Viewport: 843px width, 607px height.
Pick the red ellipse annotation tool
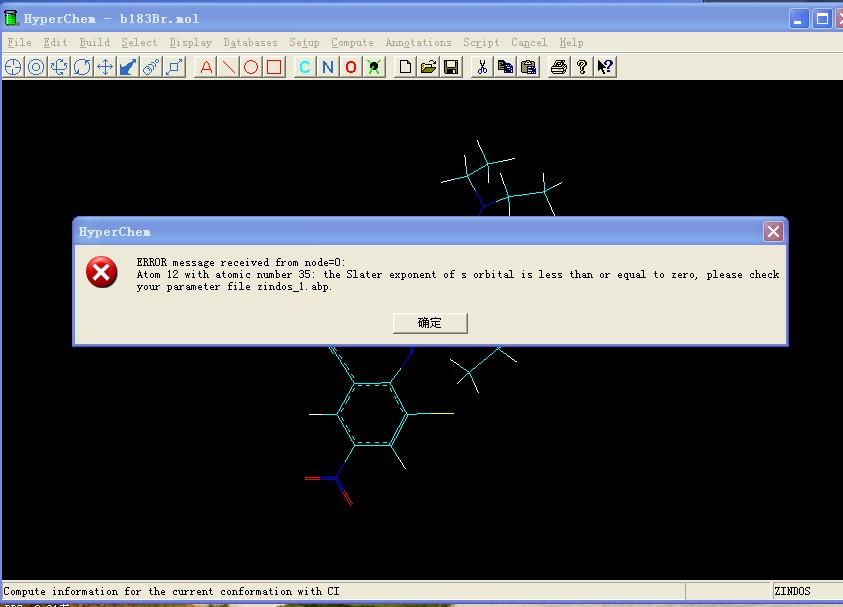coord(251,67)
